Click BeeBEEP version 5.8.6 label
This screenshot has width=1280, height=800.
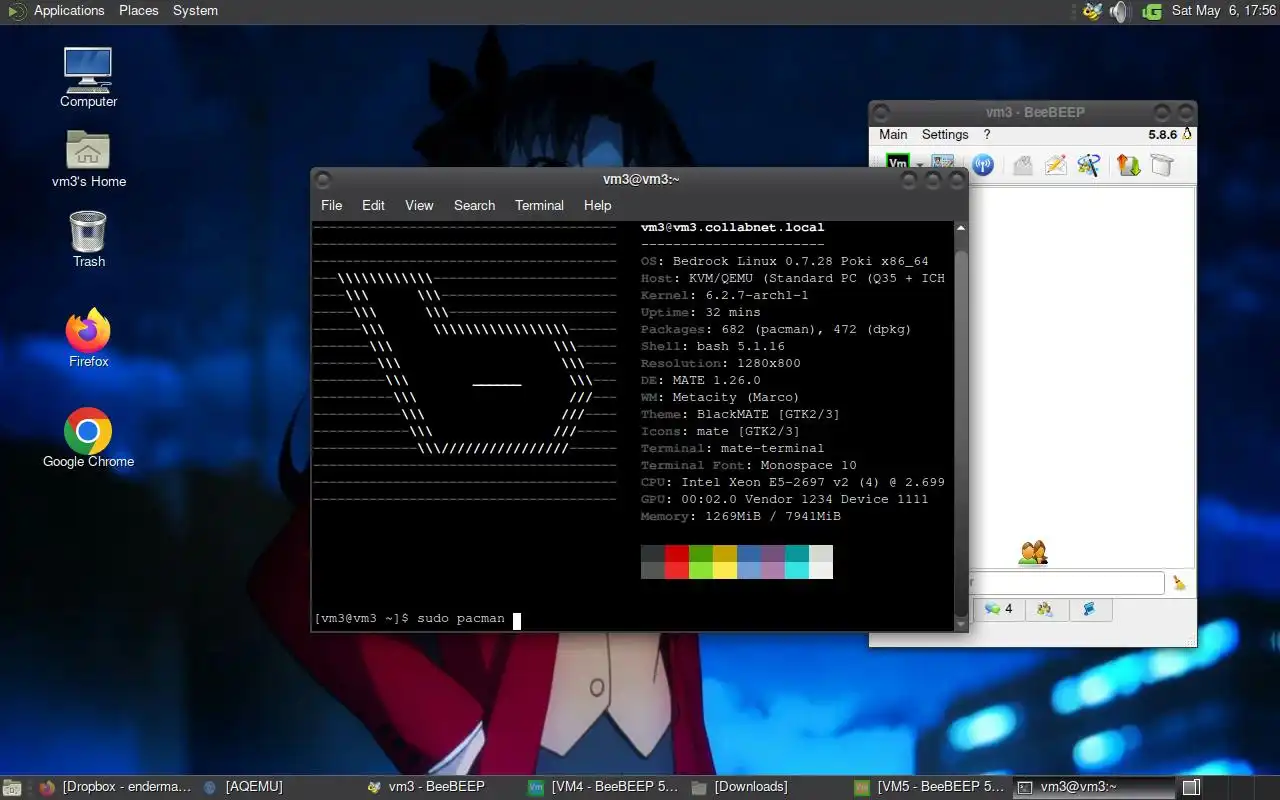1162,134
